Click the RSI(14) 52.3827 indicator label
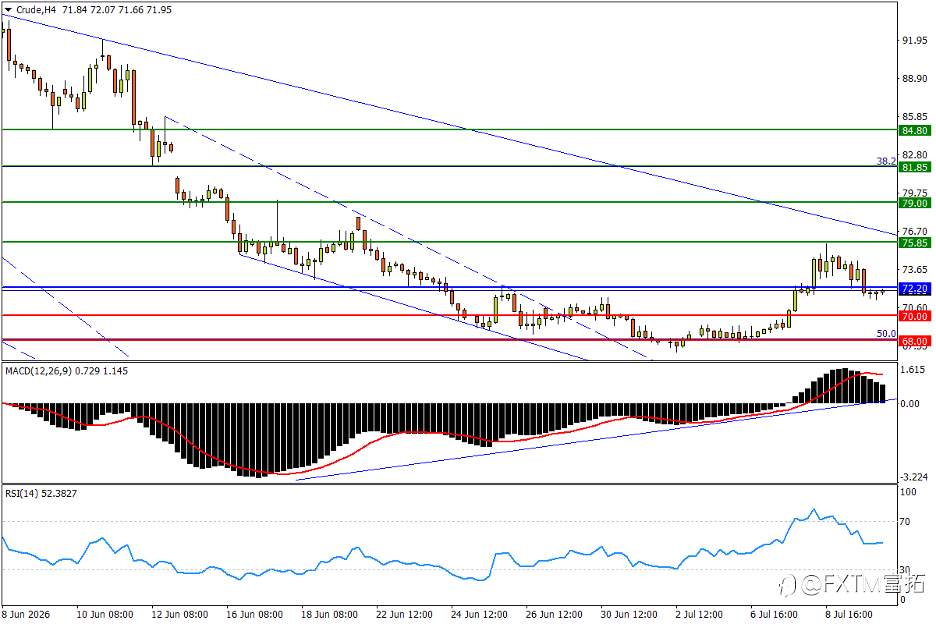 click(41, 494)
